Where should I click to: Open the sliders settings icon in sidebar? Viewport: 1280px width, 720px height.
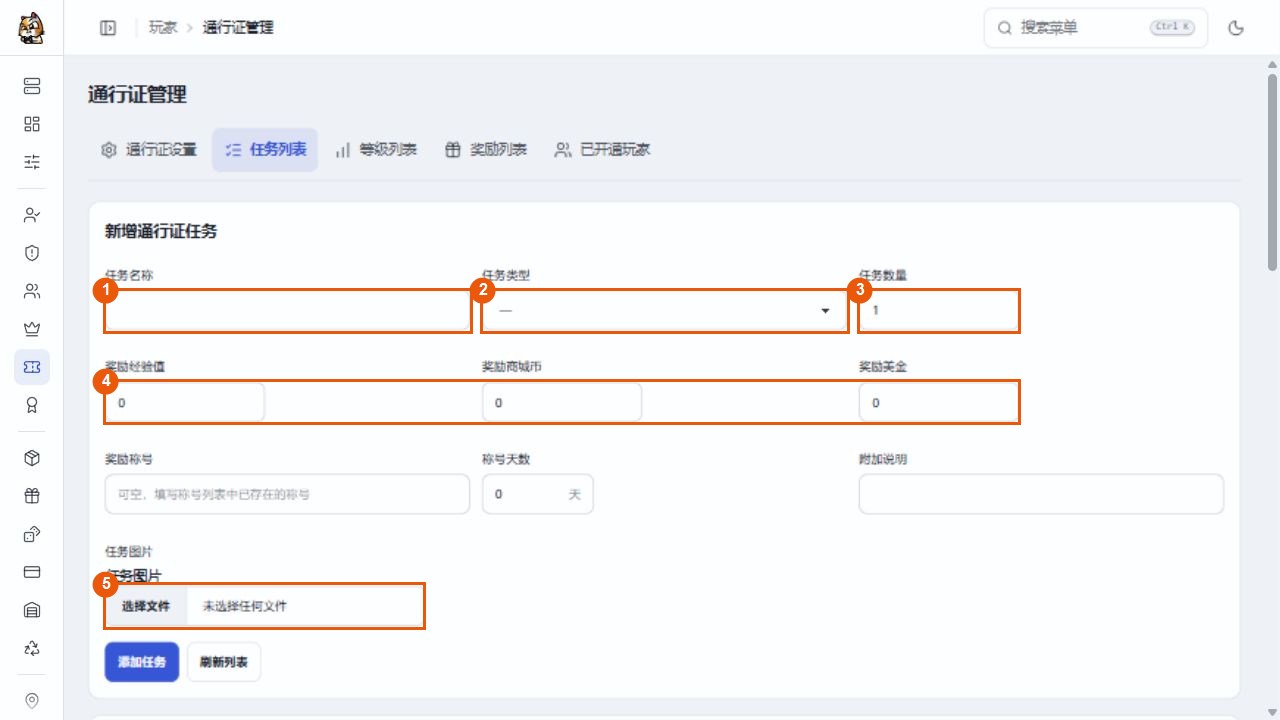pos(32,162)
